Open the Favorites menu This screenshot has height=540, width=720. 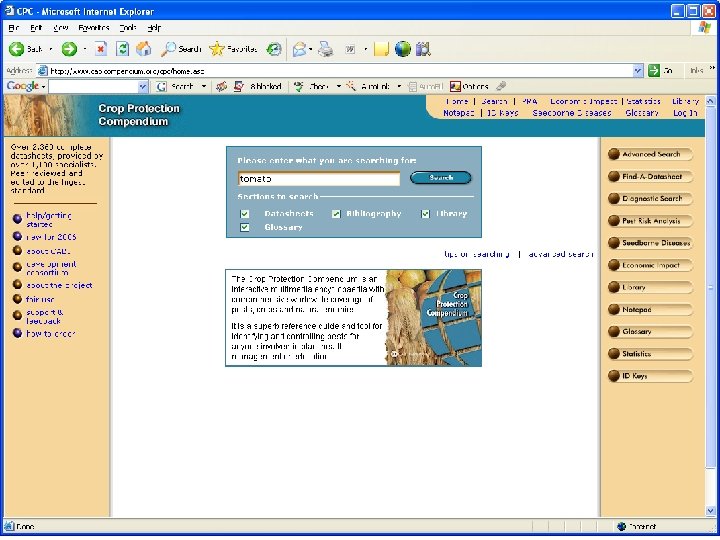coord(94,28)
